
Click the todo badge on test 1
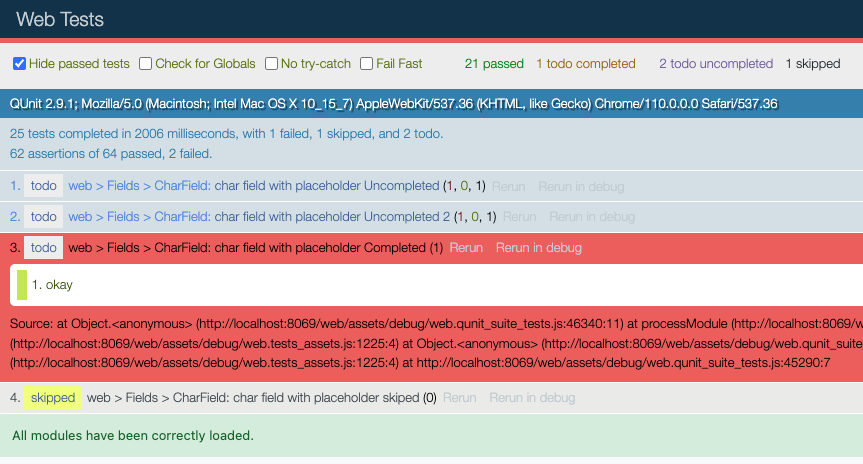click(43, 186)
